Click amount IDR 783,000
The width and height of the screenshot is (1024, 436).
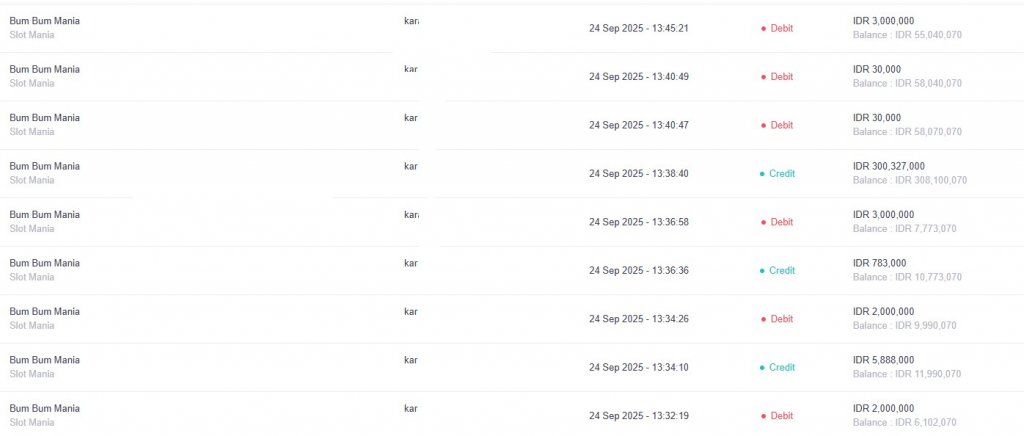(879, 263)
